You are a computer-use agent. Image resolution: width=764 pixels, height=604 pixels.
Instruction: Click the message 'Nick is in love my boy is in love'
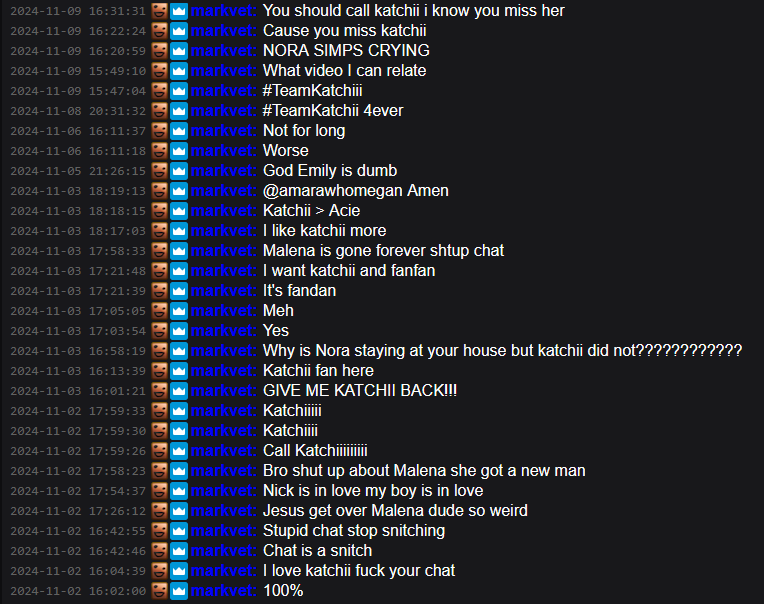[x=373, y=491]
